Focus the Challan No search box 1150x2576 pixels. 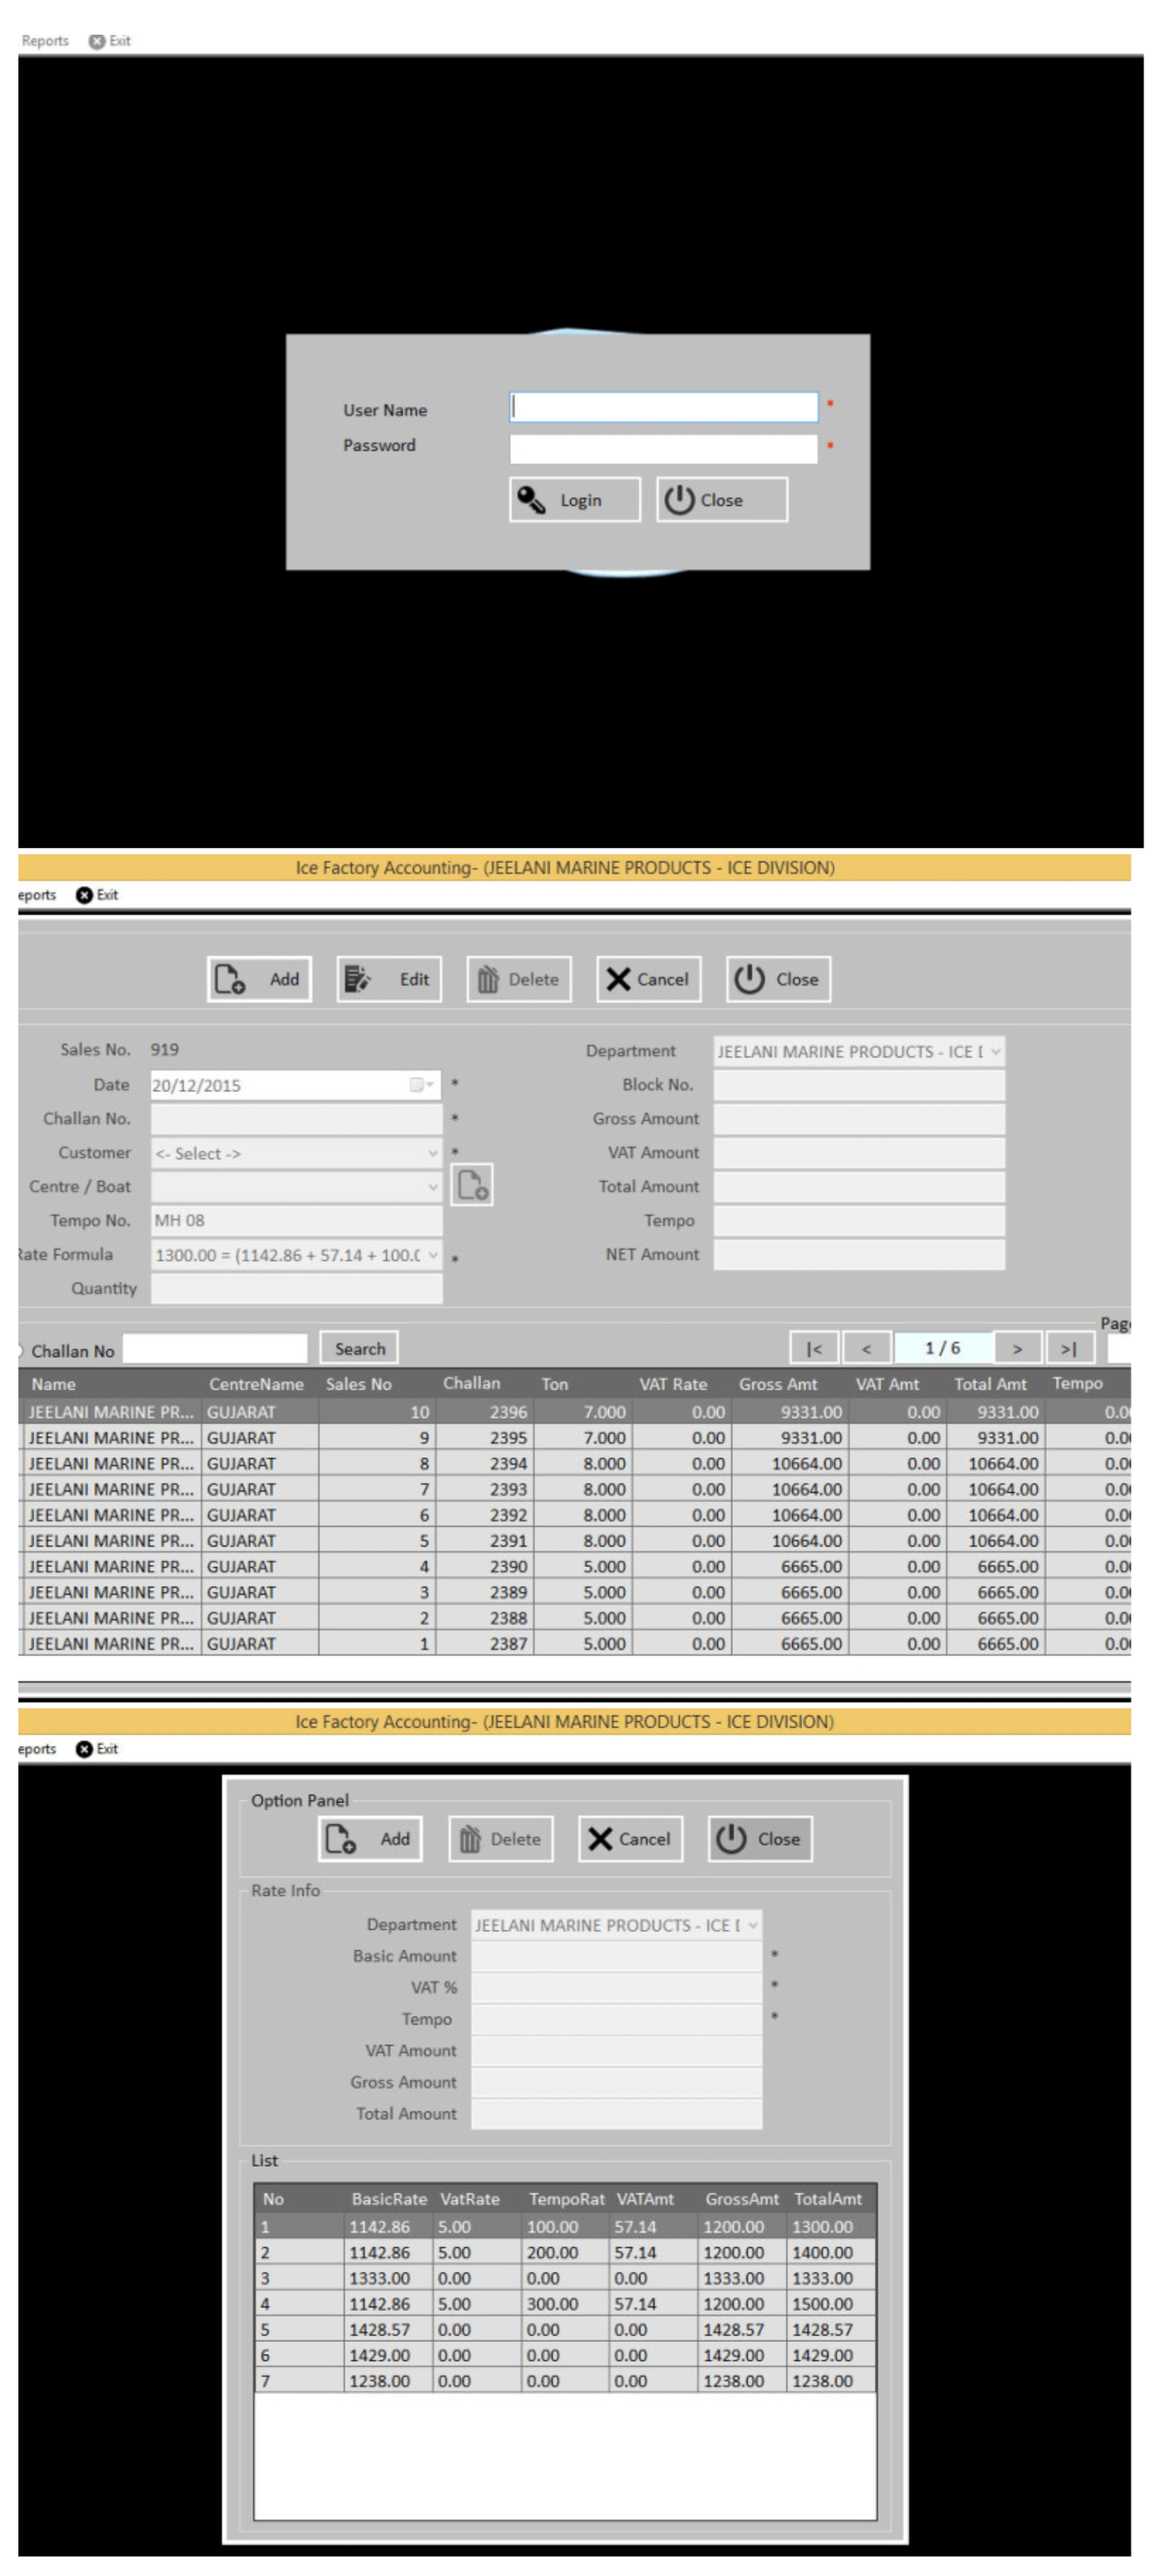pyautogui.click(x=215, y=1349)
